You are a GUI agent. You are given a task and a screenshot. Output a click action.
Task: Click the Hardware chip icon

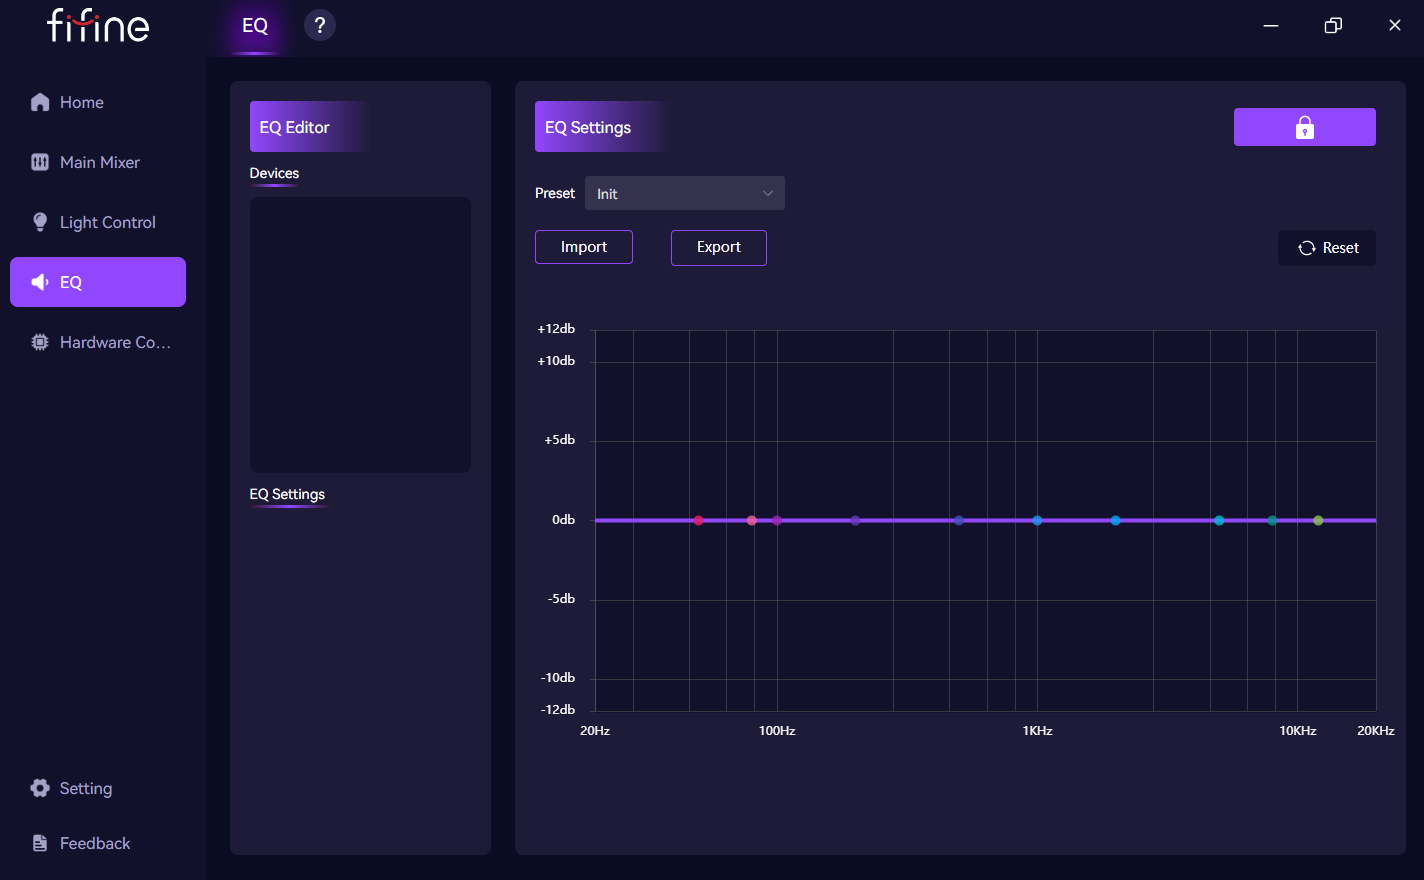(x=40, y=342)
